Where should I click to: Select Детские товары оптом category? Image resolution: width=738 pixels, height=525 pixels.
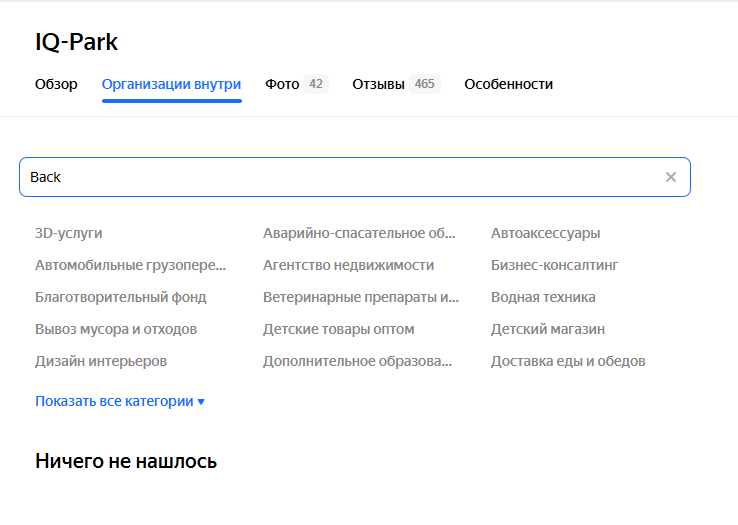point(338,329)
